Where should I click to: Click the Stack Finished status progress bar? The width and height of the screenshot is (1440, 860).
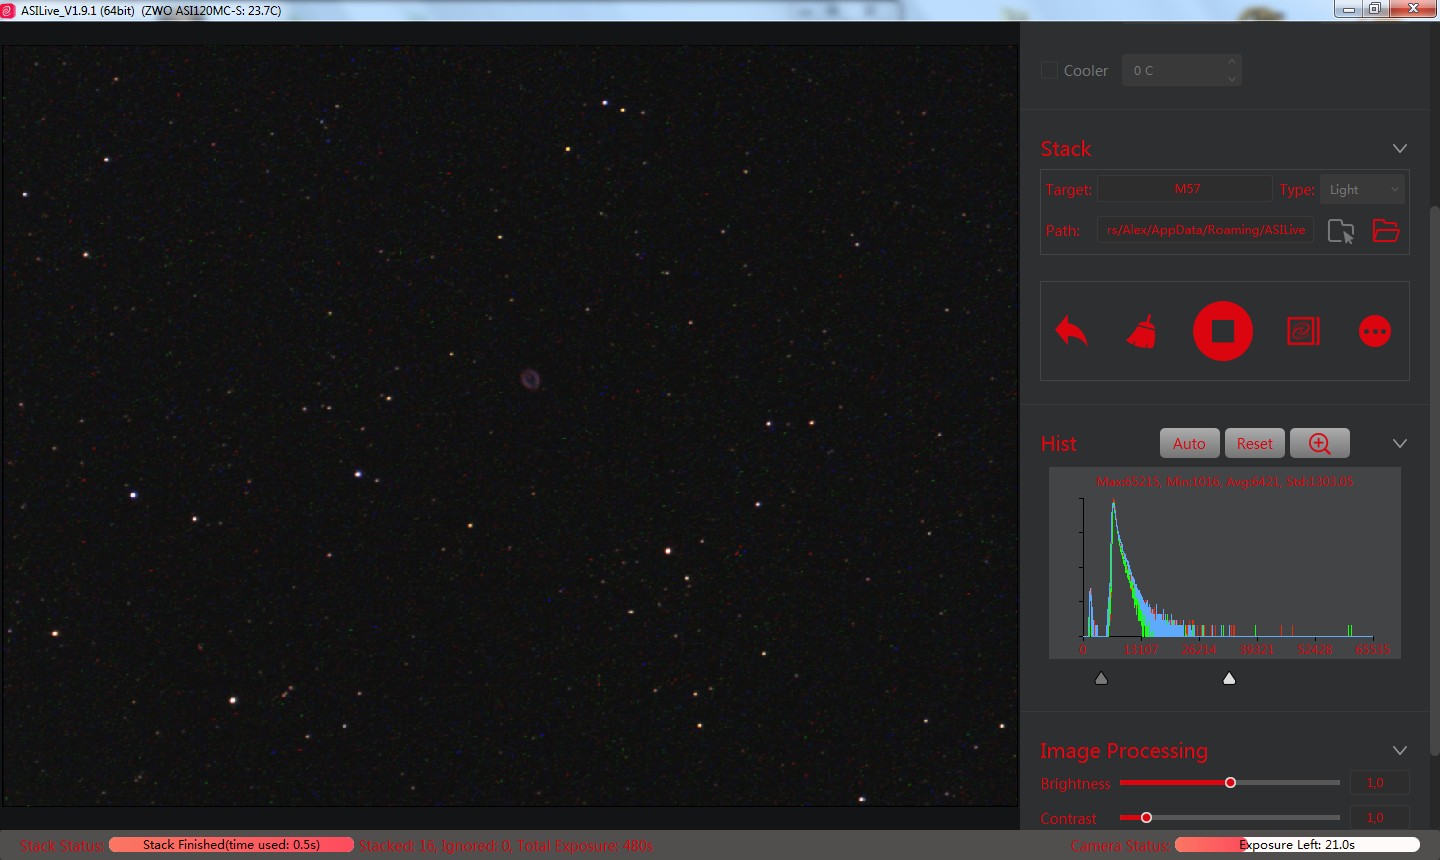point(231,845)
